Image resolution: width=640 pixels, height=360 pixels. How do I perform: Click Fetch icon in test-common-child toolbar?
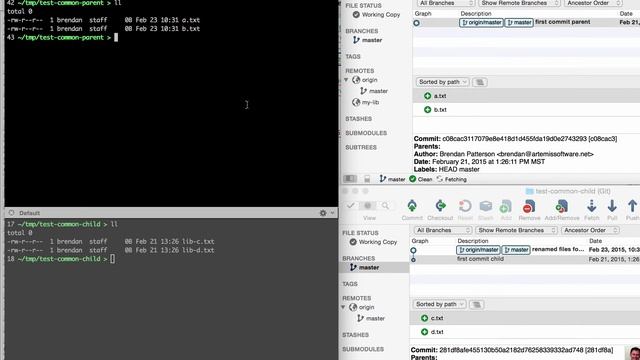click(x=591, y=206)
